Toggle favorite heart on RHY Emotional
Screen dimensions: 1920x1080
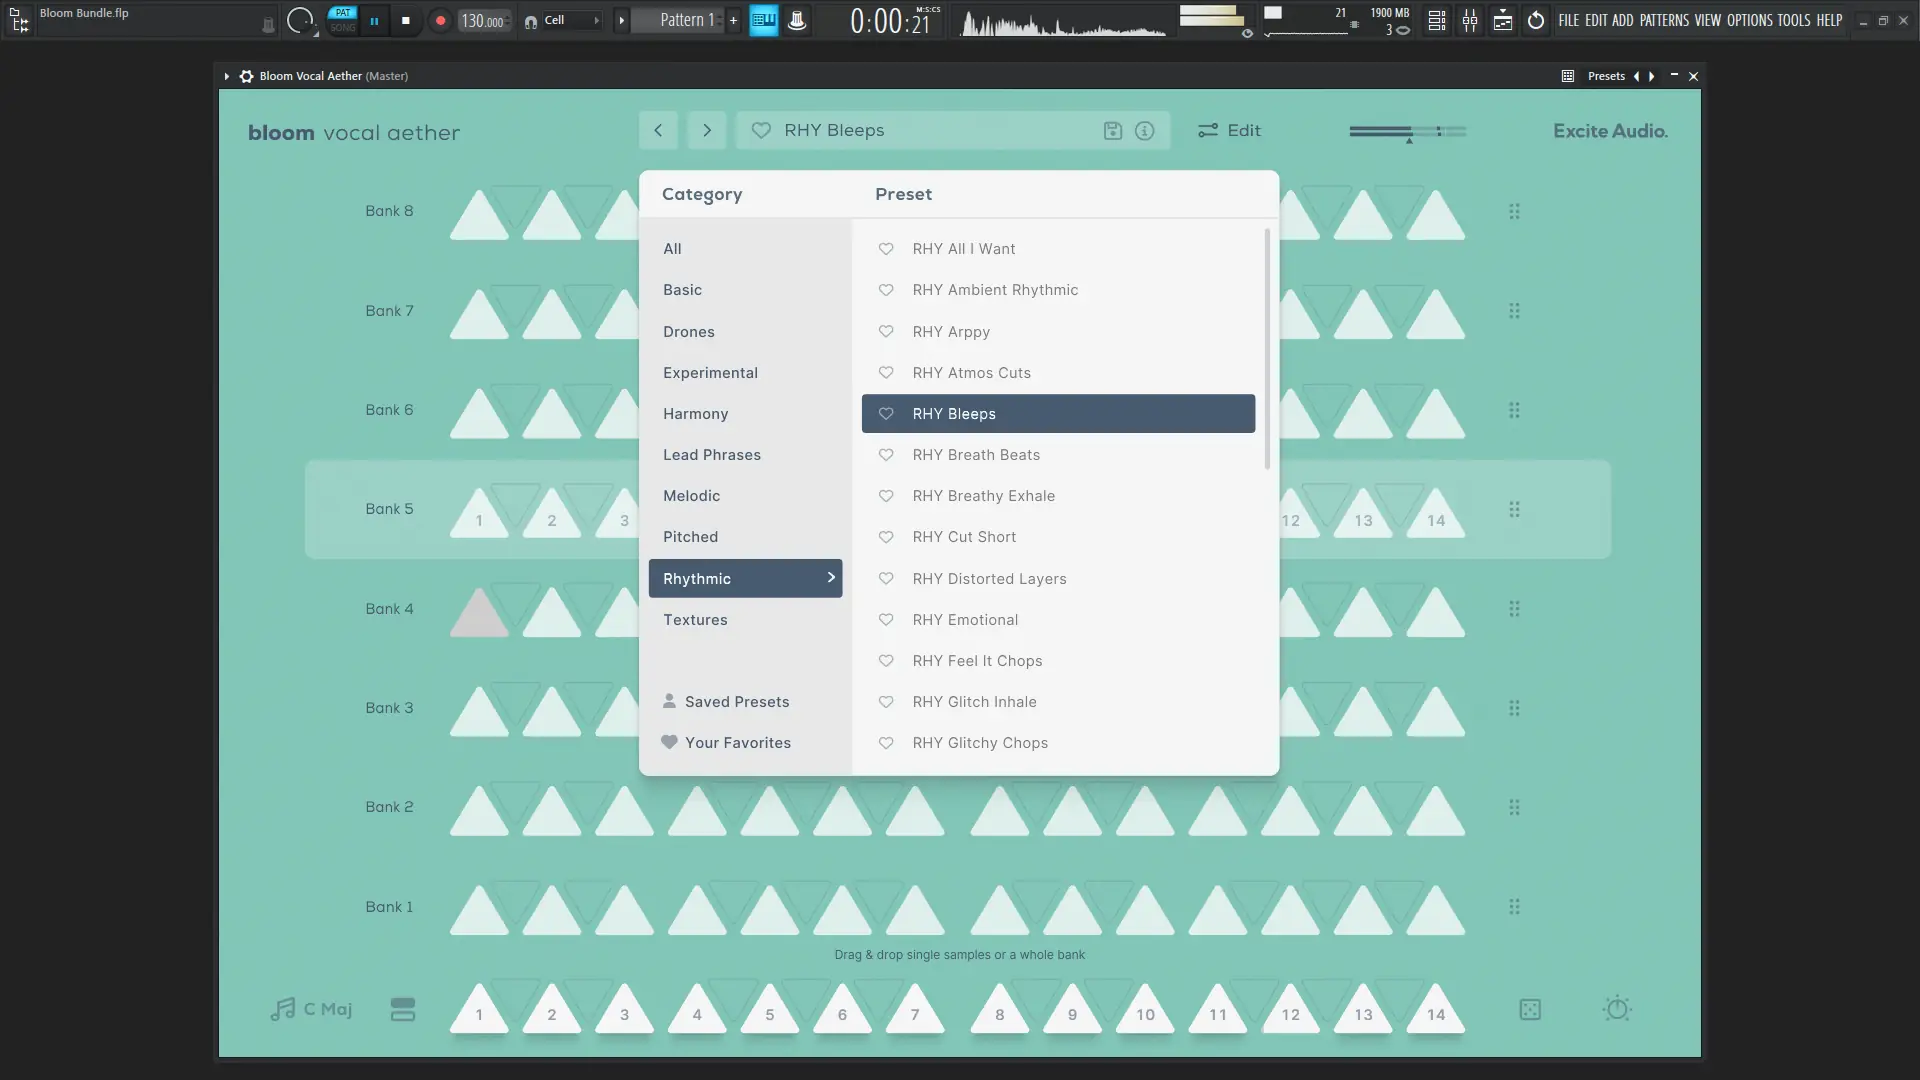point(886,620)
